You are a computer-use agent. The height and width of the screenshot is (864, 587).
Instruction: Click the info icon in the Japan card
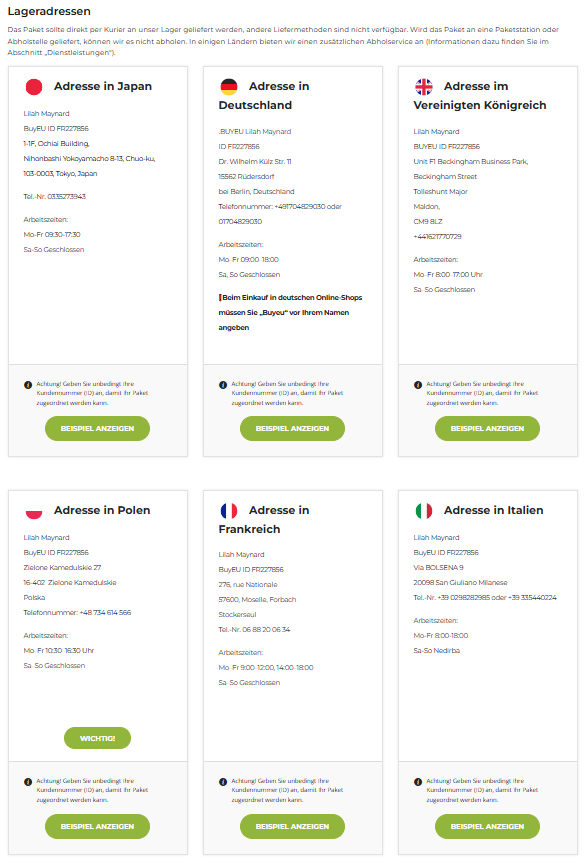click(x=28, y=385)
